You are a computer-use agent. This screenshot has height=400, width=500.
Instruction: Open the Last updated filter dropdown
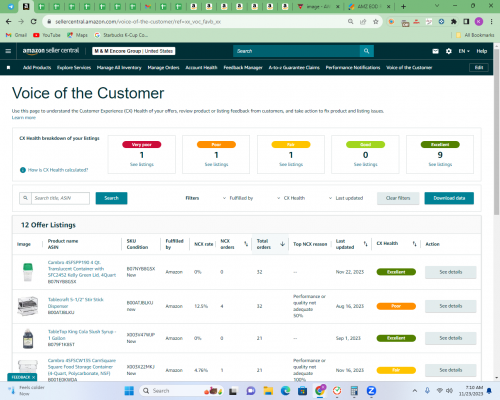[x=346, y=198]
